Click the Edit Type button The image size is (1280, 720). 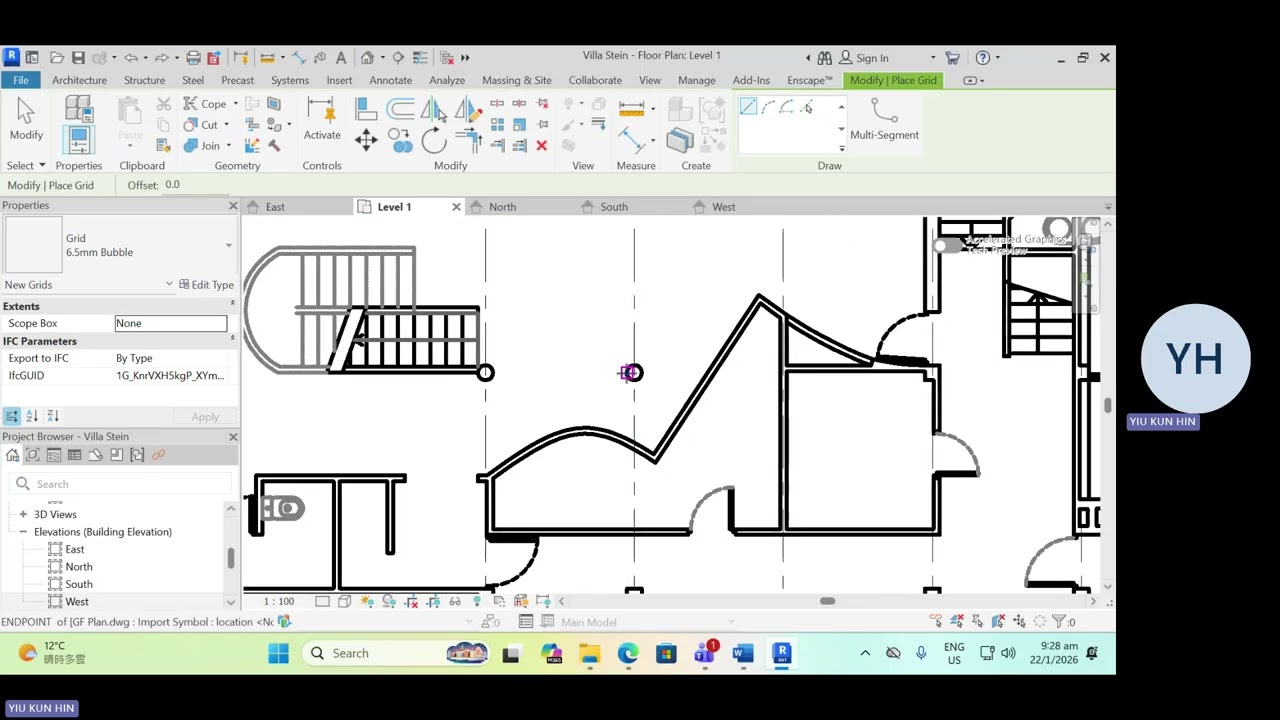coord(206,285)
